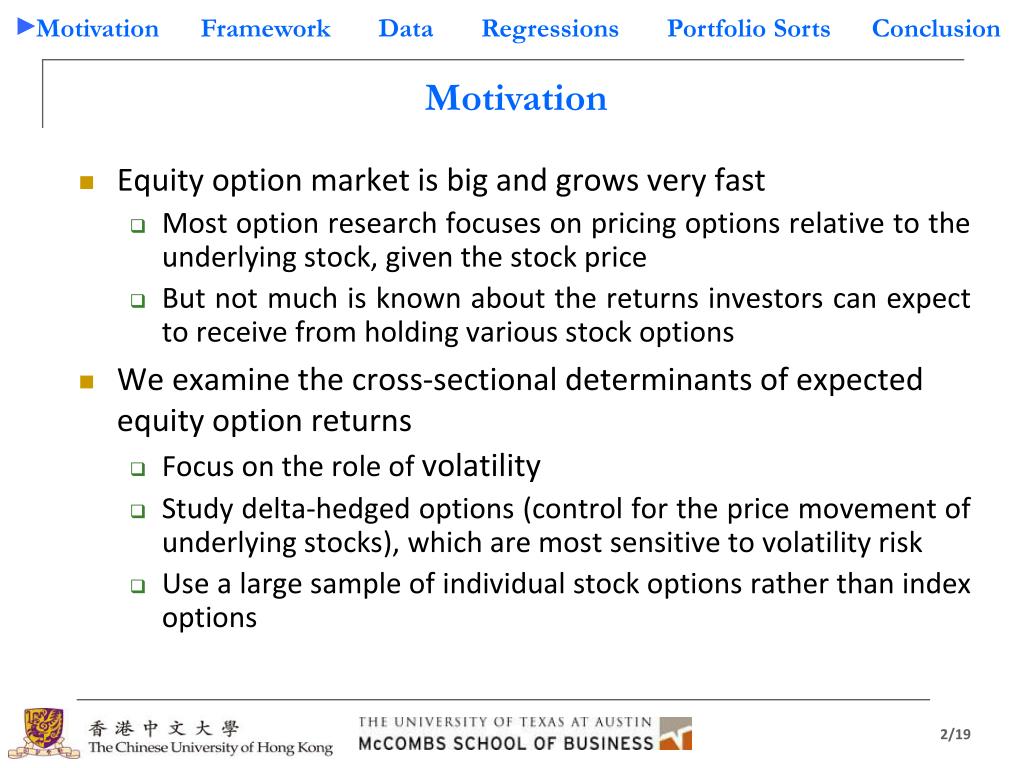This screenshot has width=1024, height=768.
Task: Navigate to the Conclusion section
Action: click(x=936, y=29)
